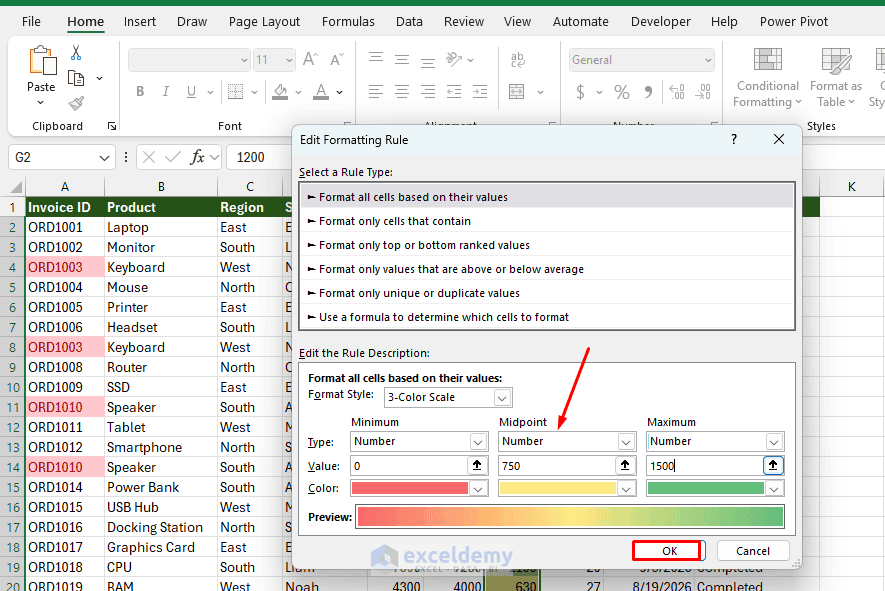
Task: Select 'Format only cells that contain' rule type
Action: 547,221
